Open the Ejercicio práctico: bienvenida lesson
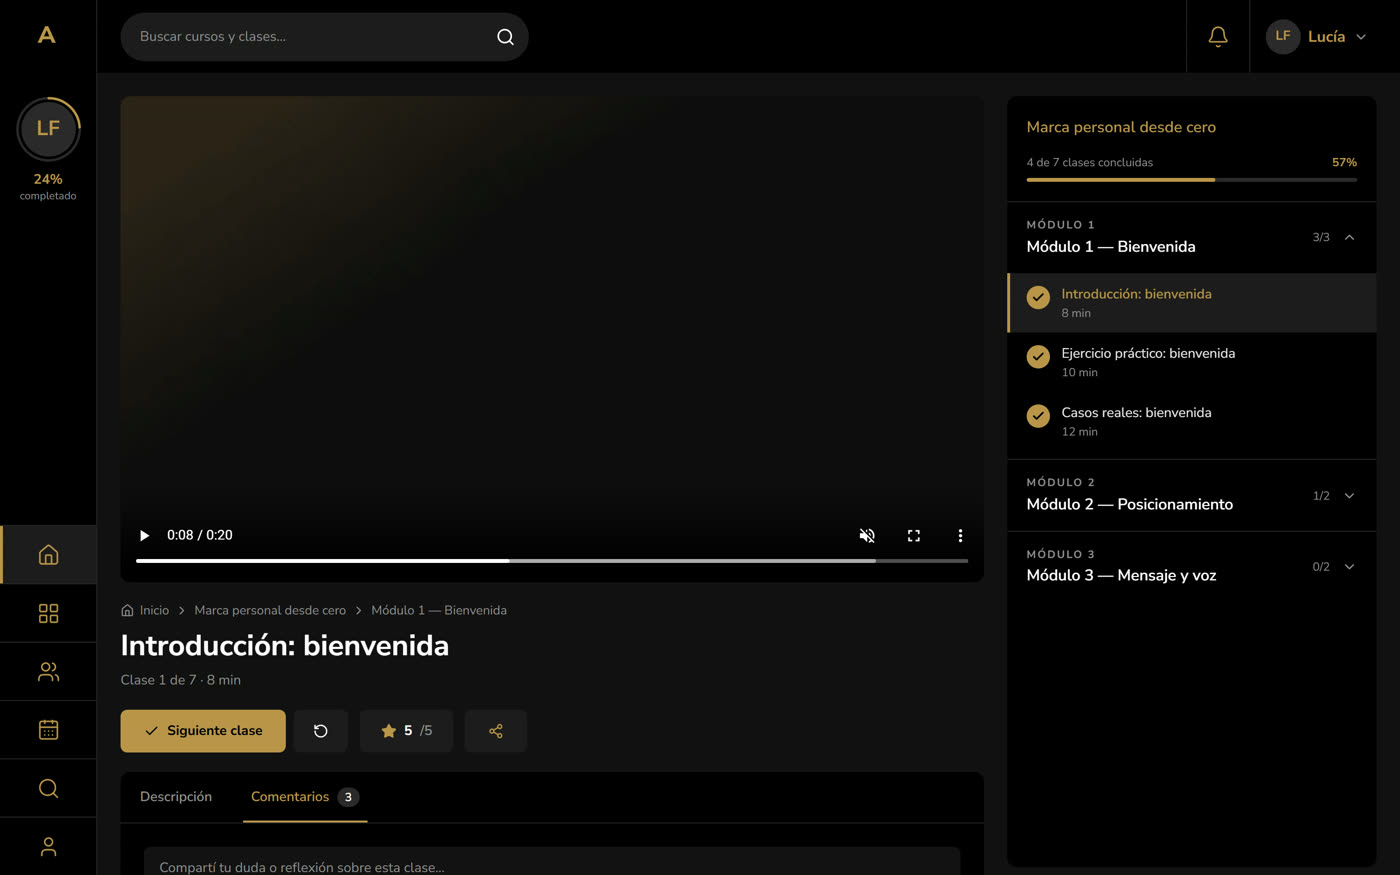 point(1191,362)
